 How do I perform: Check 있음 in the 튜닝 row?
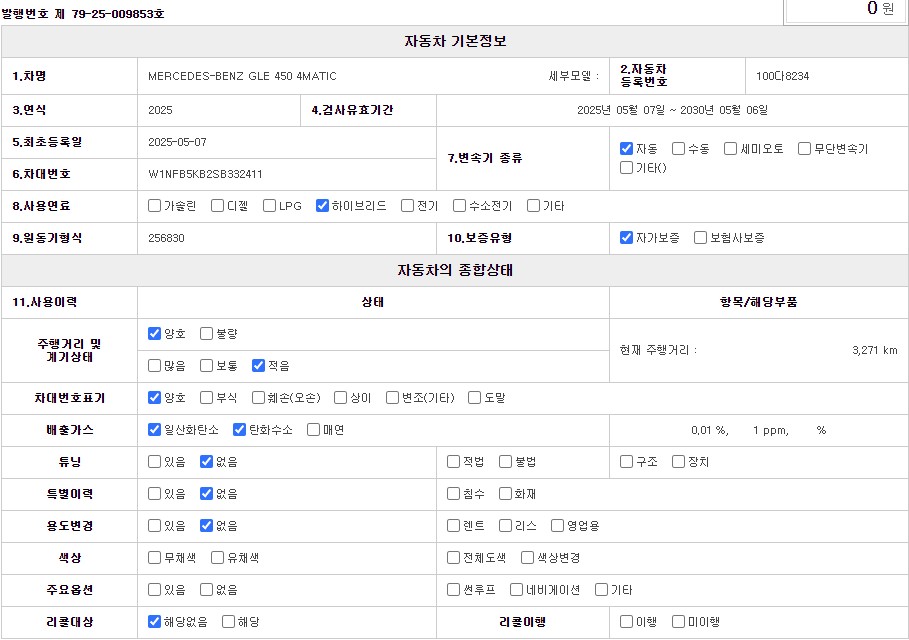pos(154,462)
